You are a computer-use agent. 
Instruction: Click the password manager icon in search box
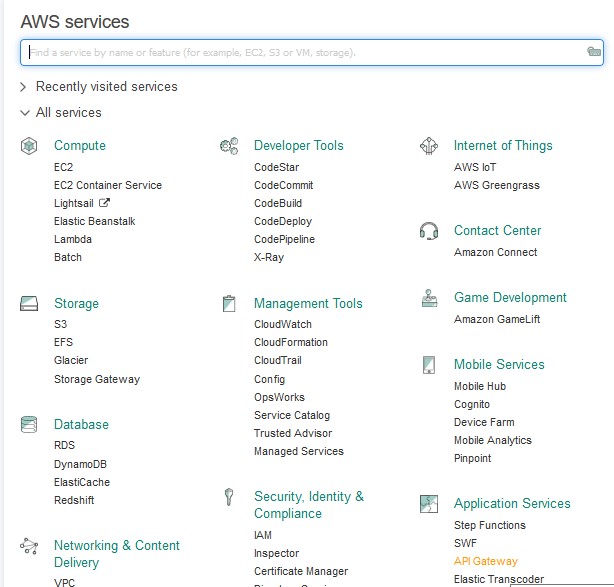[594, 51]
